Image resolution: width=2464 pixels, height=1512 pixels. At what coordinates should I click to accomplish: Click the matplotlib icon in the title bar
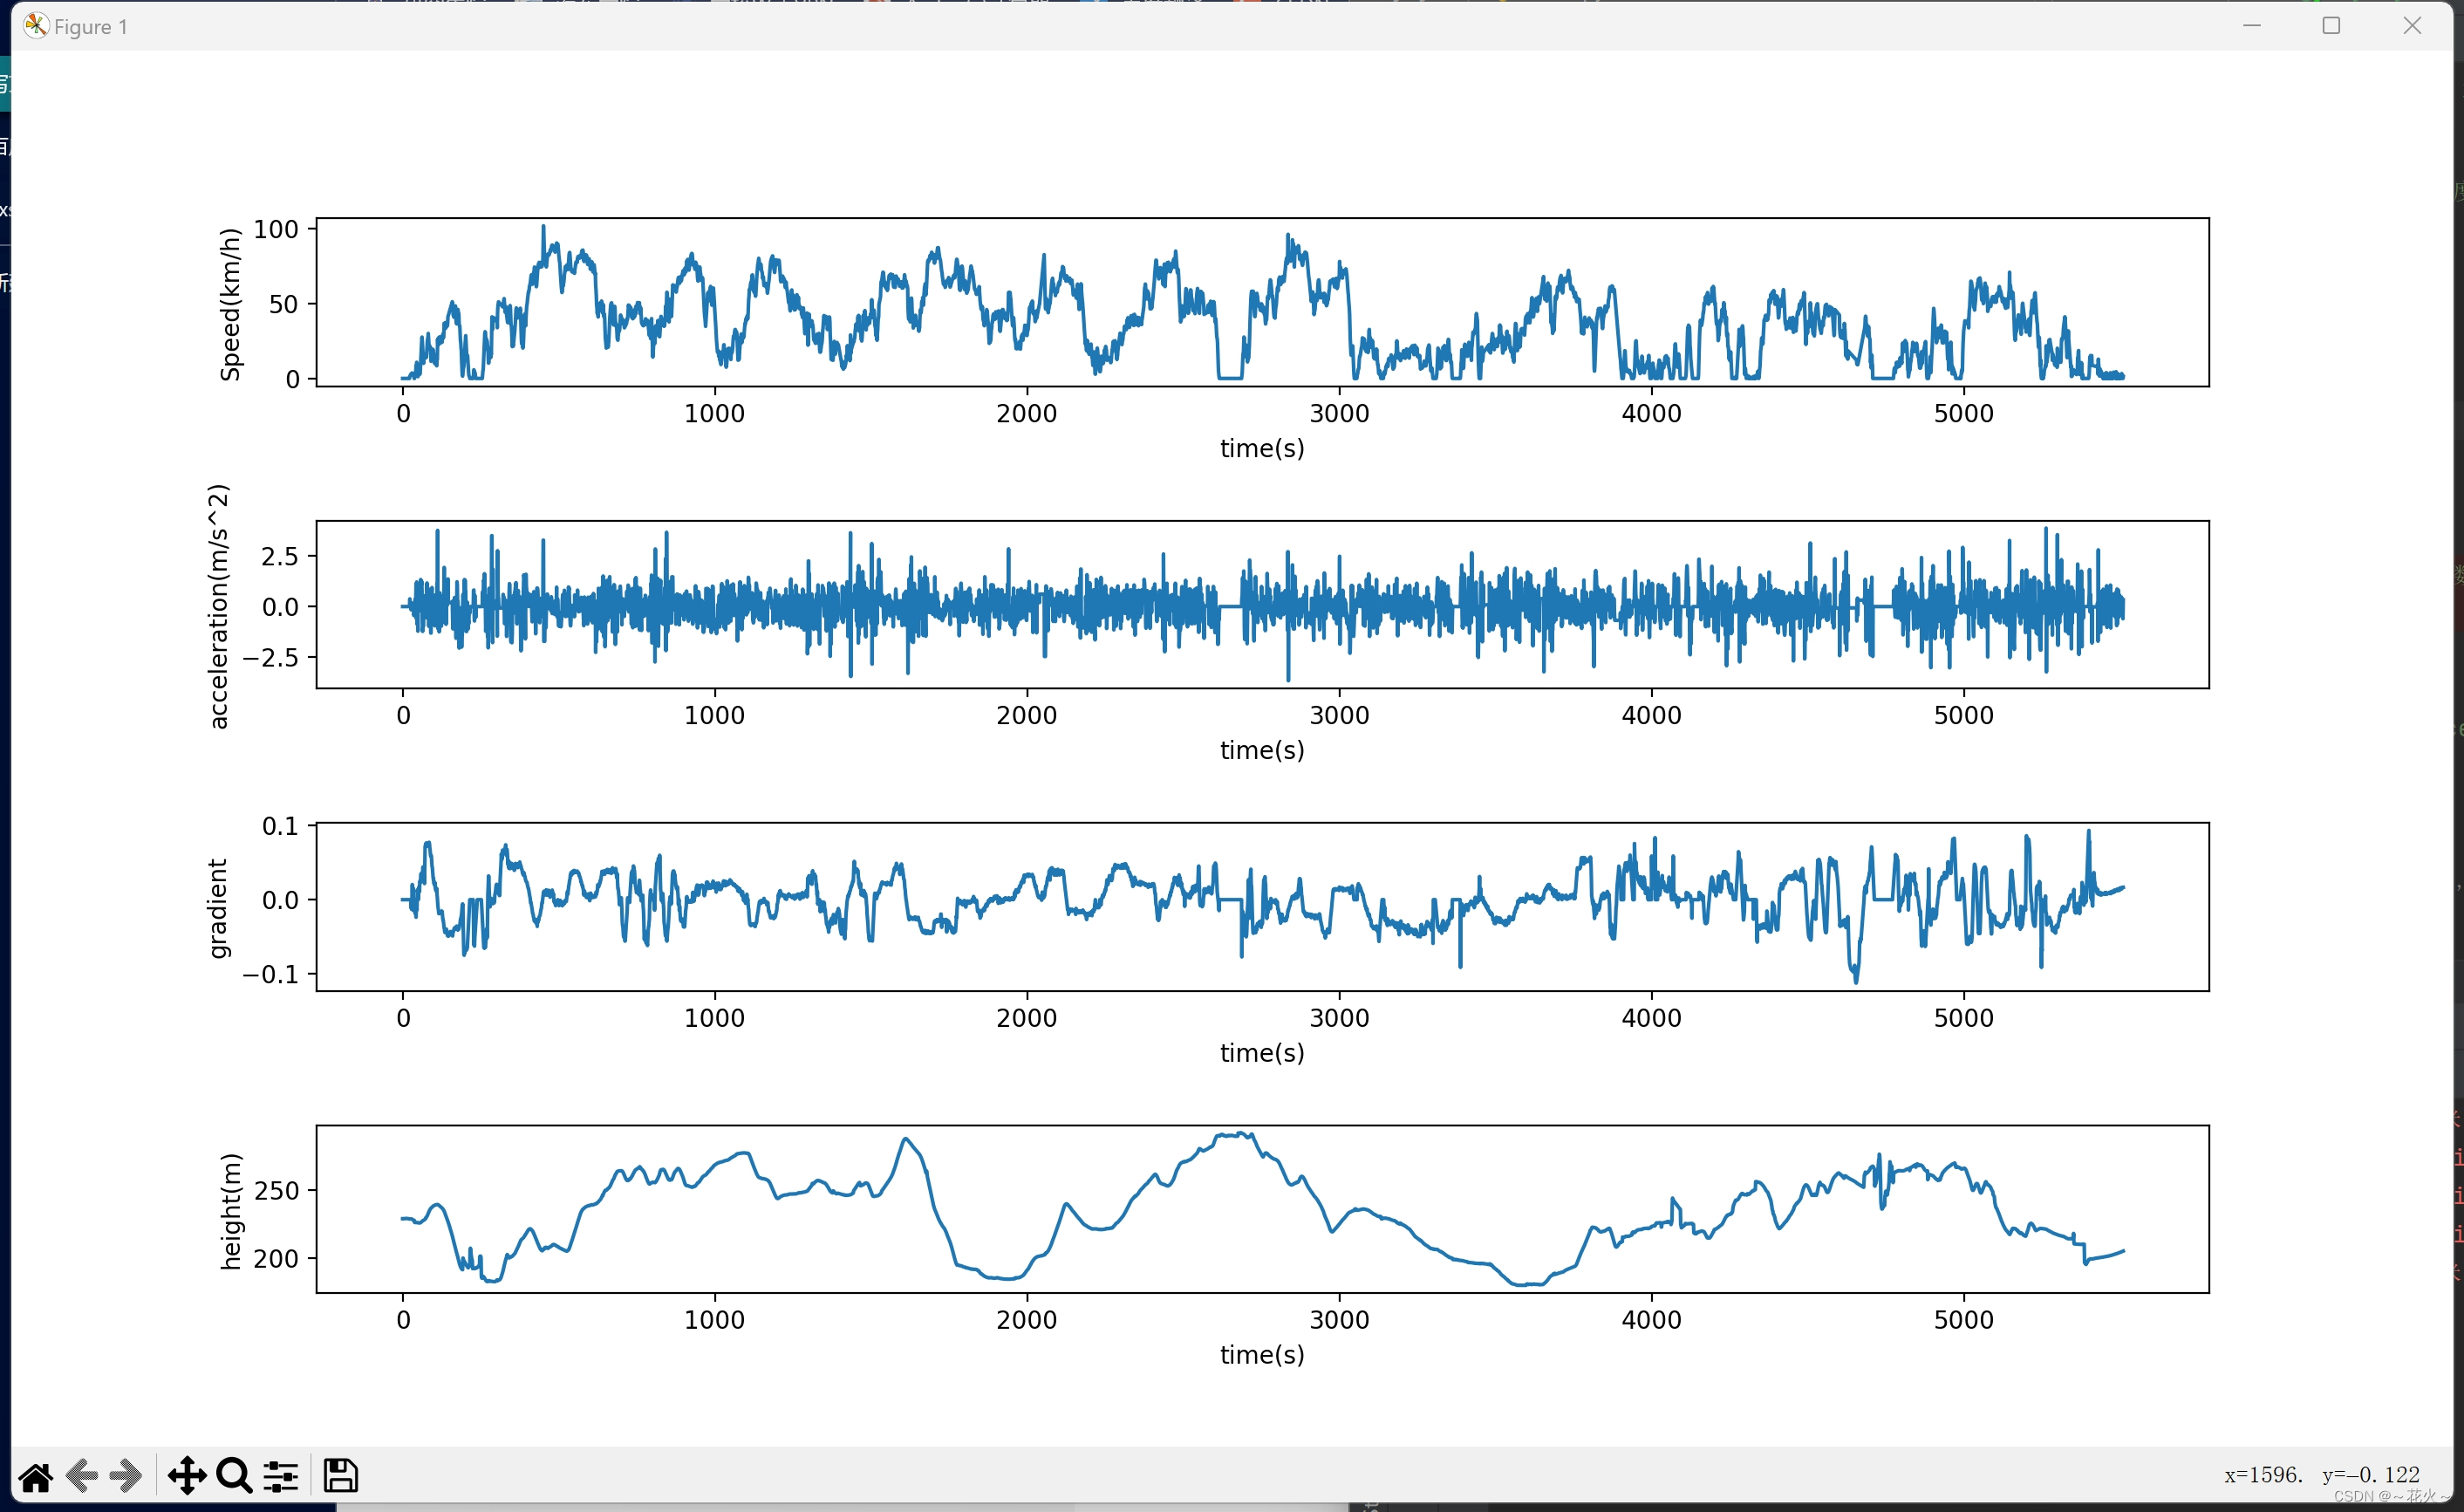coord(36,26)
